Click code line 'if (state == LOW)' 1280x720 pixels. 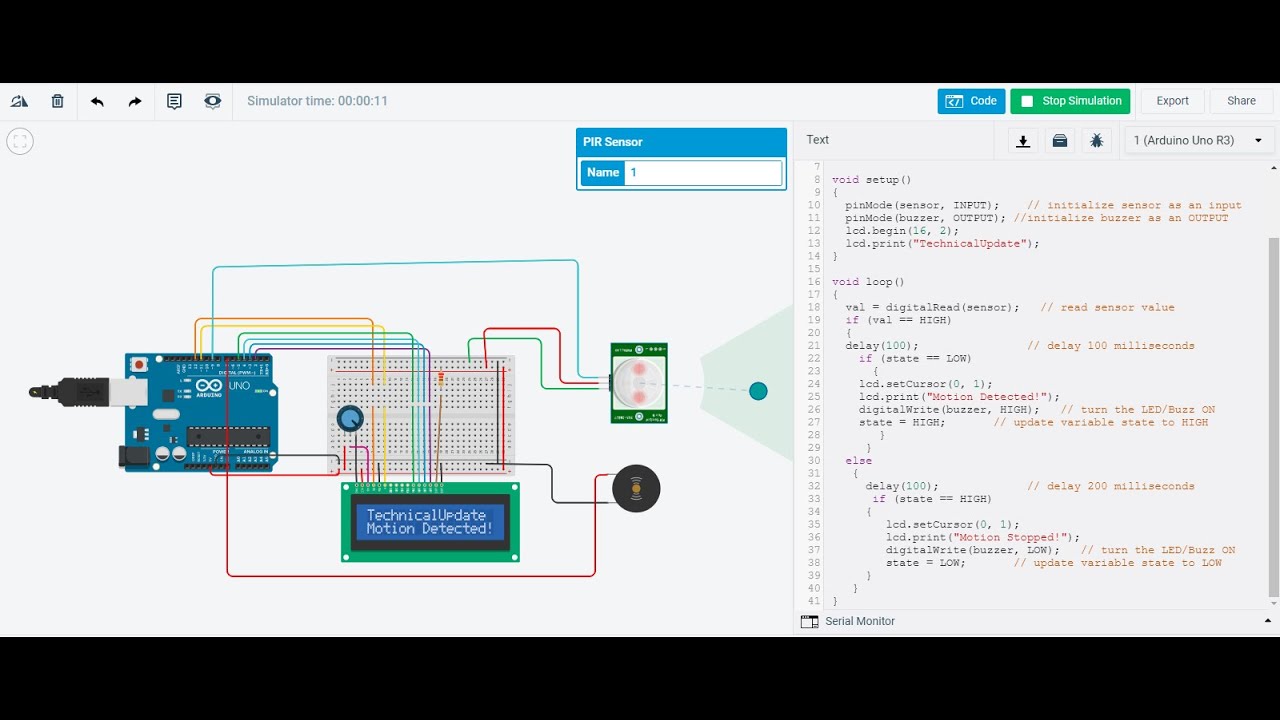coord(915,358)
